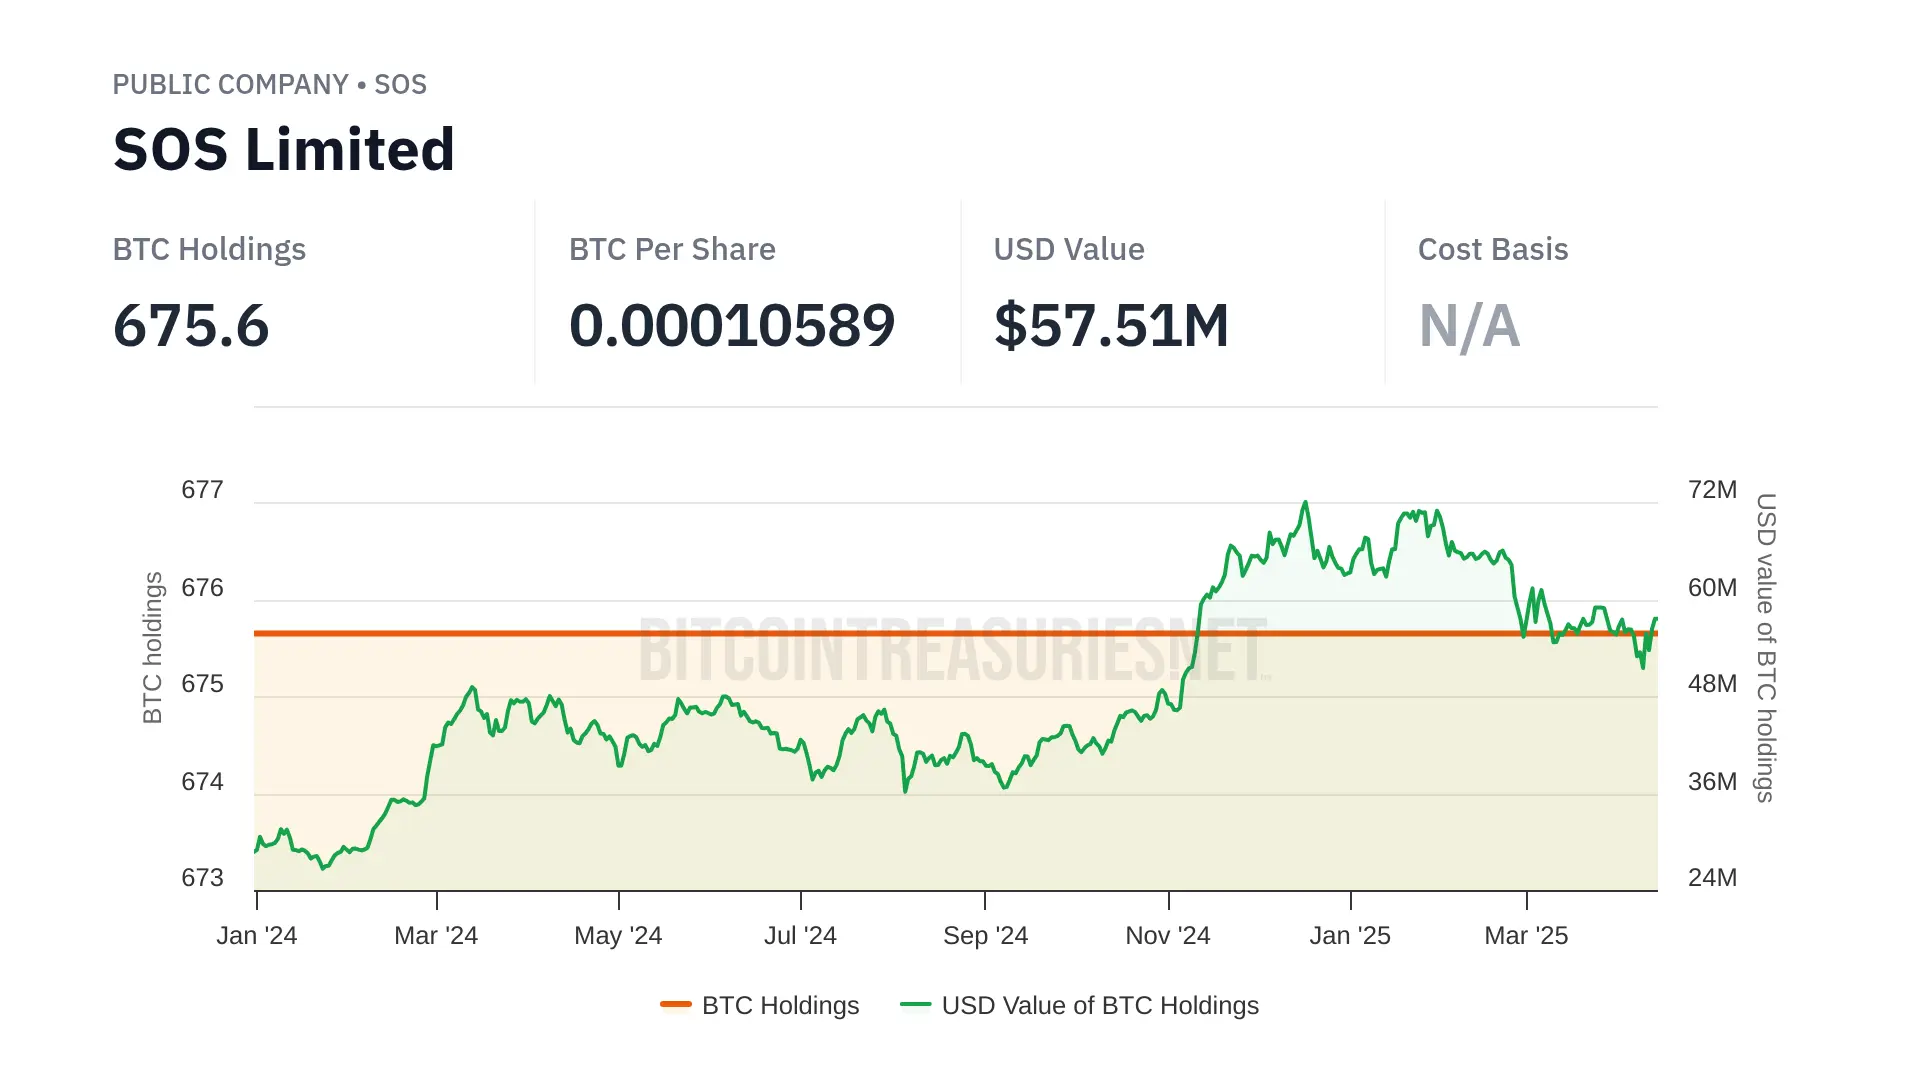This screenshot has height=1080, width=1920.
Task: Select the BTC Per Share value 0.00010589
Action: [731, 326]
